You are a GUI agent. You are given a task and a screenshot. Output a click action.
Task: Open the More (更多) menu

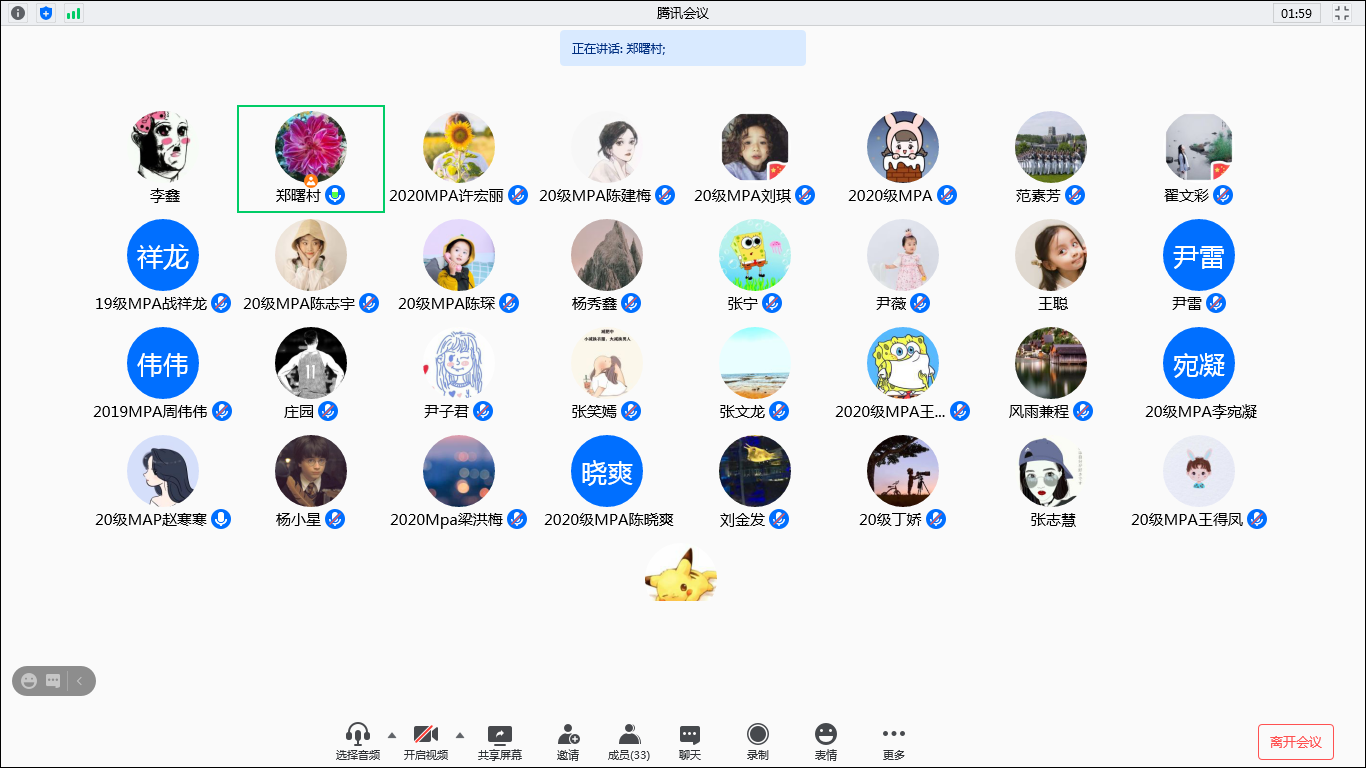point(893,736)
